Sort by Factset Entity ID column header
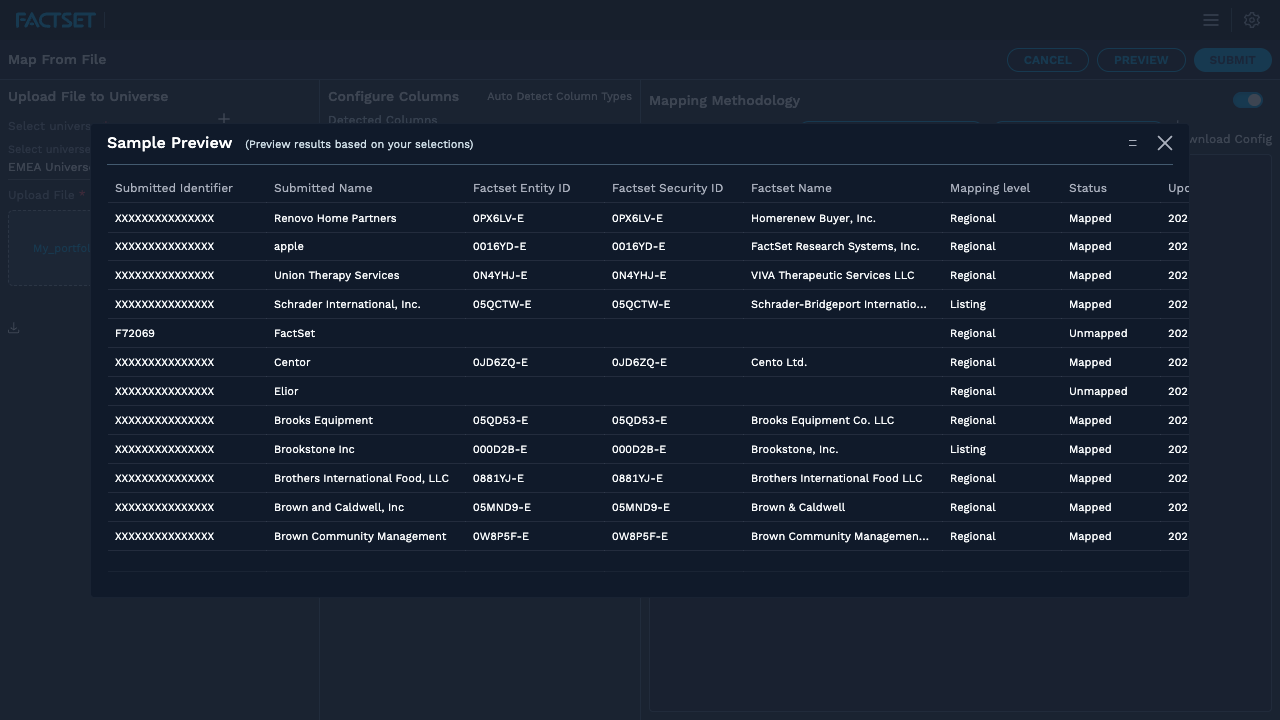The width and height of the screenshot is (1280, 720). pos(522,188)
